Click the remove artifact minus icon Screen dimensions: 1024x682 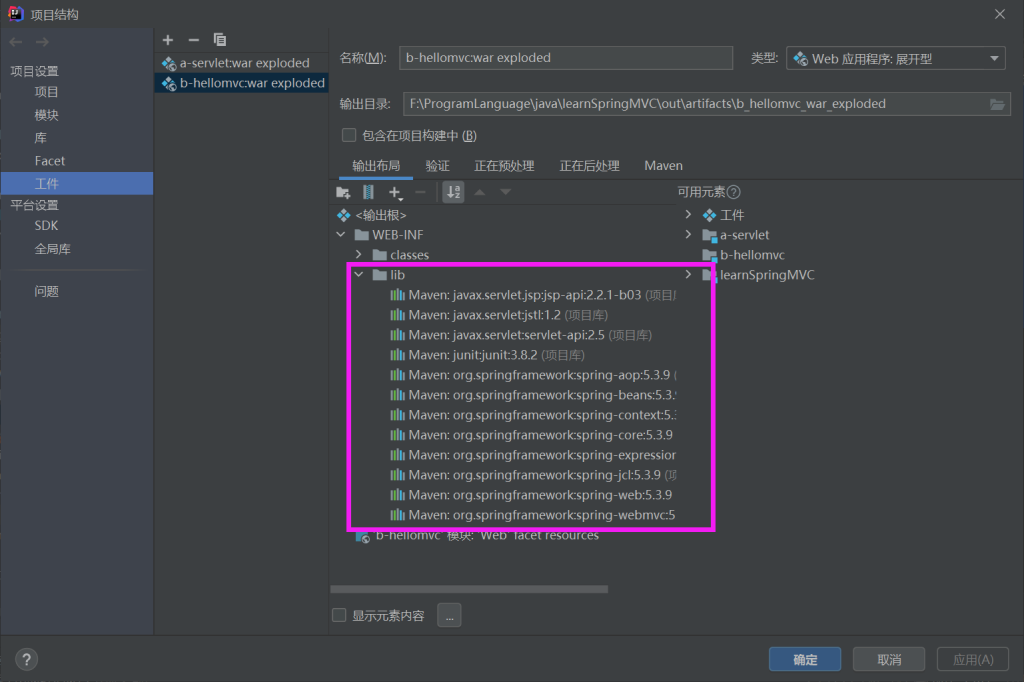[194, 40]
